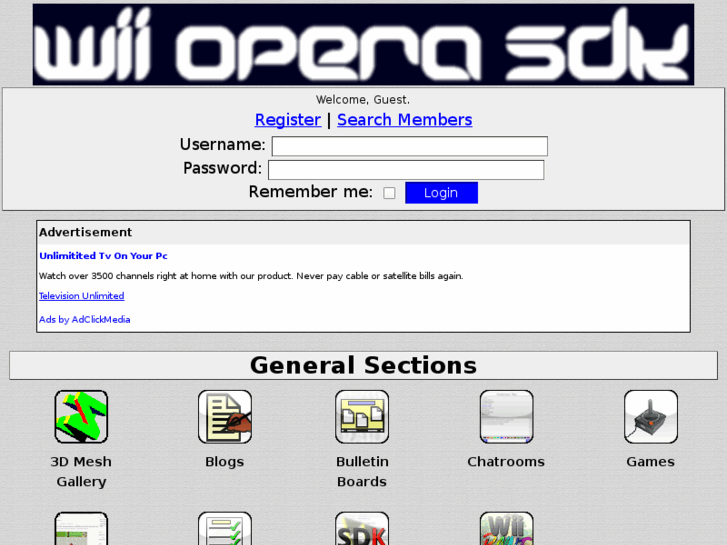Tick the Remember me checkbox
The image size is (727, 545).
pos(389,193)
